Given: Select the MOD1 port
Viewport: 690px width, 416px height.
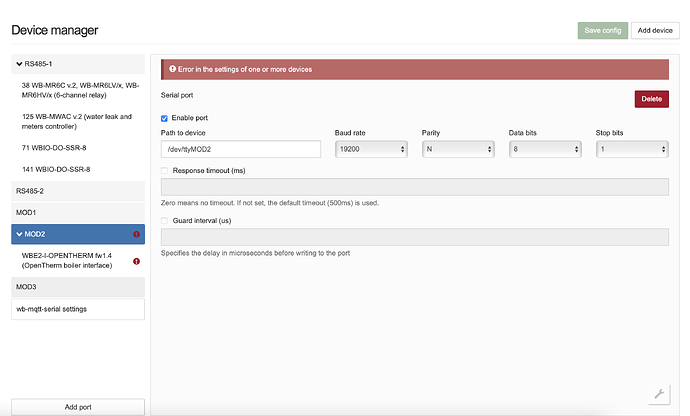Looking at the screenshot, I should (x=78, y=213).
